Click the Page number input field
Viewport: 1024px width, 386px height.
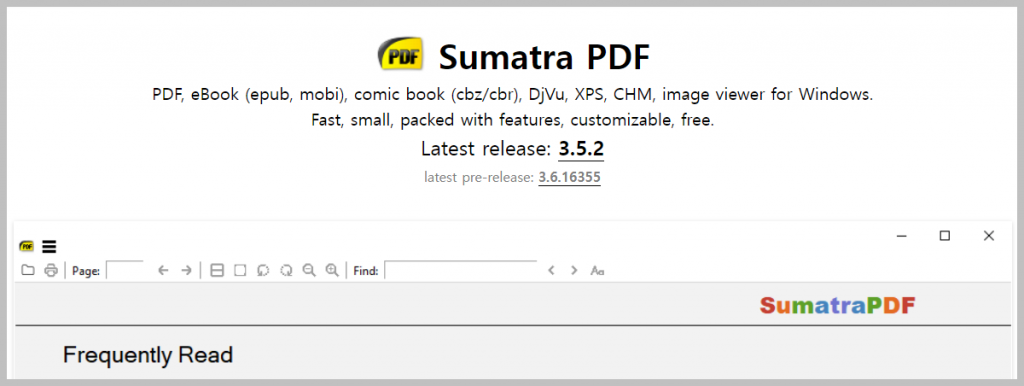coord(125,270)
